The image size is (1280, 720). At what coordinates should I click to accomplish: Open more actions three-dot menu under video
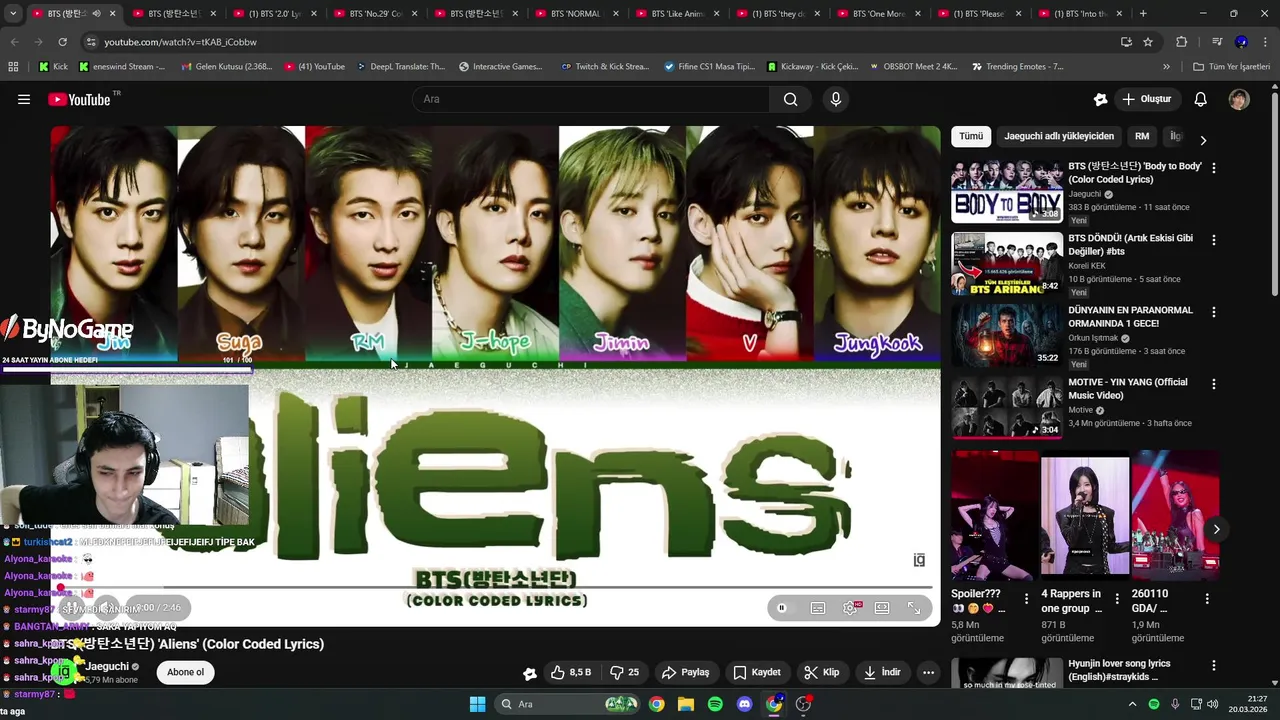click(x=929, y=672)
